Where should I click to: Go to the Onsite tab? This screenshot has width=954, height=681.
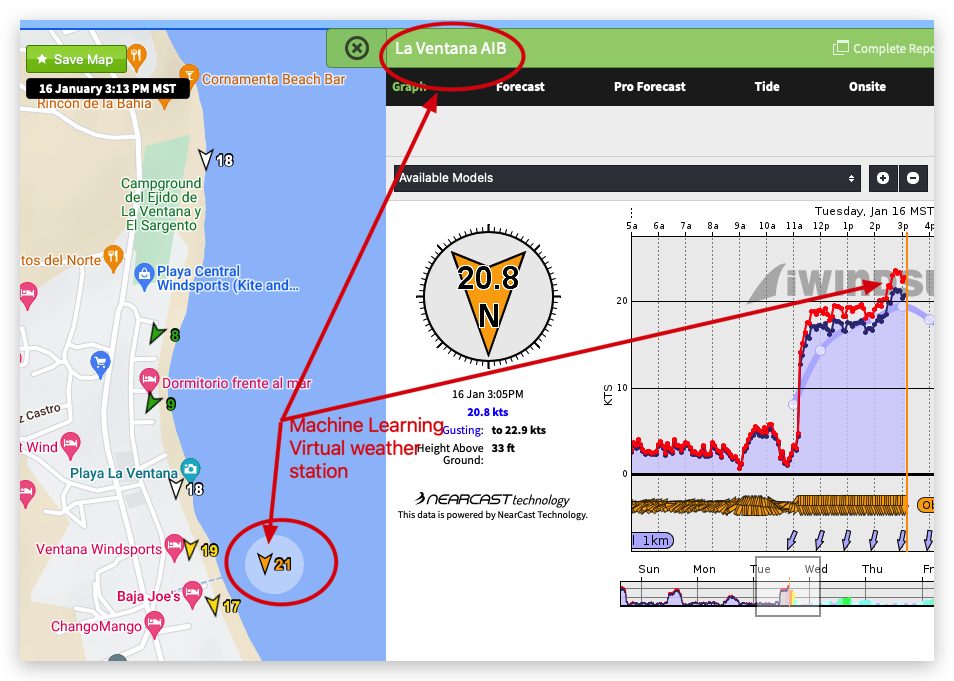[x=867, y=86]
